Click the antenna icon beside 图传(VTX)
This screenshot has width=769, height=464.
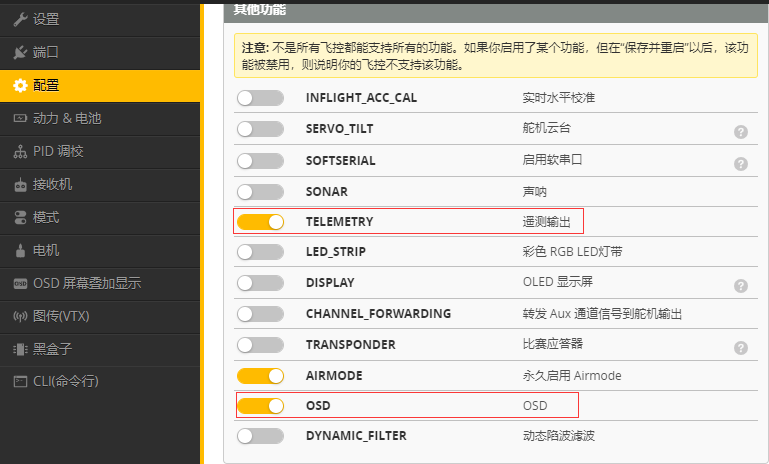tap(20, 316)
